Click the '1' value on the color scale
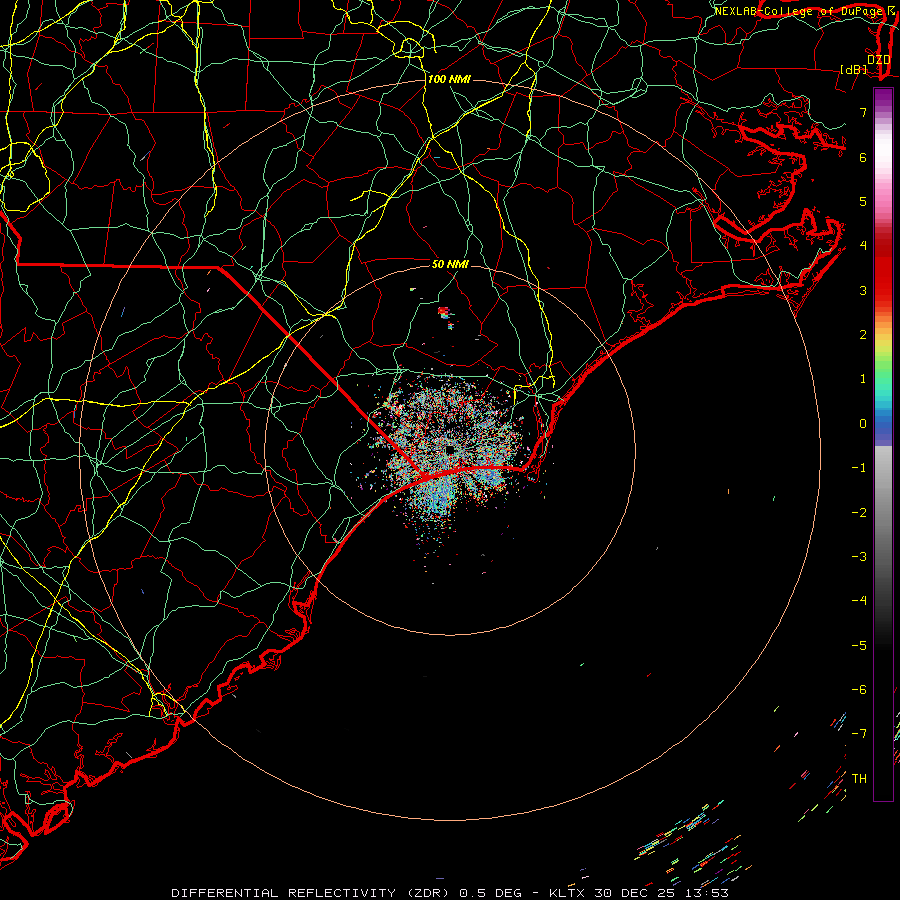This screenshot has width=900, height=900. 863,379
